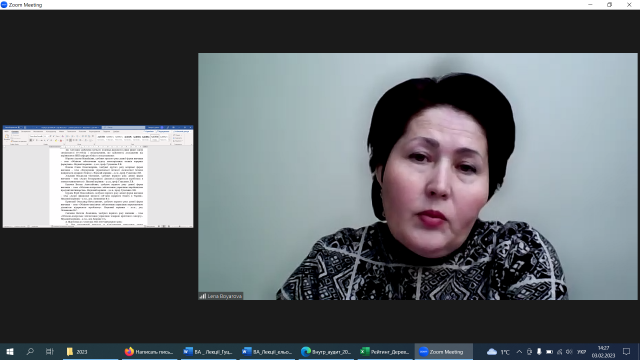Minimize the Zoom Meeting window
Image resolution: width=640 pixels, height=360 pixels.
click(x=590, y=5)
